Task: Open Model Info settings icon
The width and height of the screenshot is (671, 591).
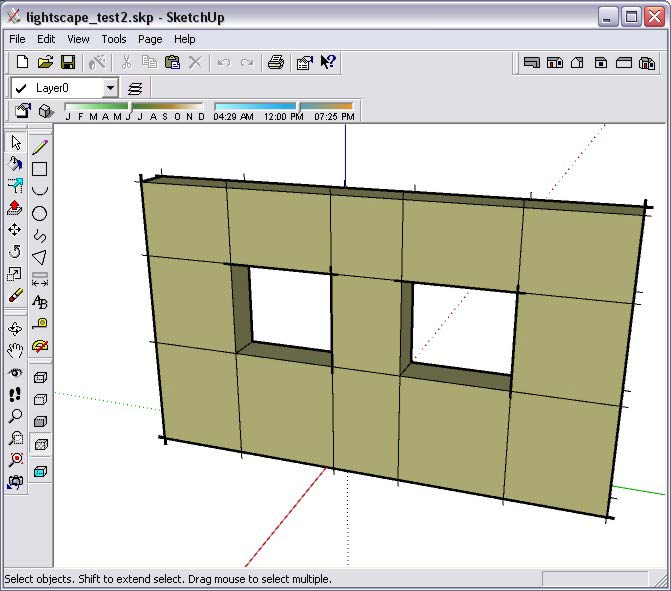Action: point(305,63)
